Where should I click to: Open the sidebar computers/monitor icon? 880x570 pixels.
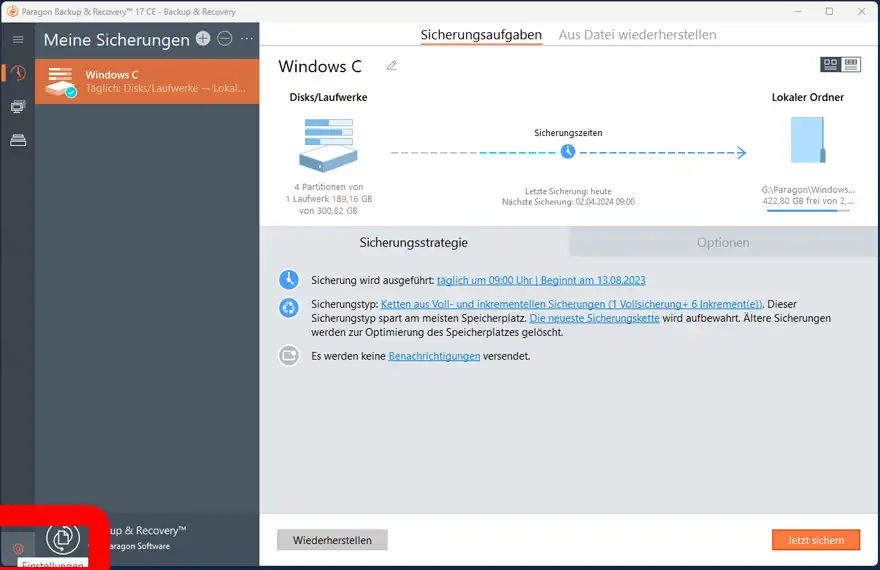(x=18, y=107)
